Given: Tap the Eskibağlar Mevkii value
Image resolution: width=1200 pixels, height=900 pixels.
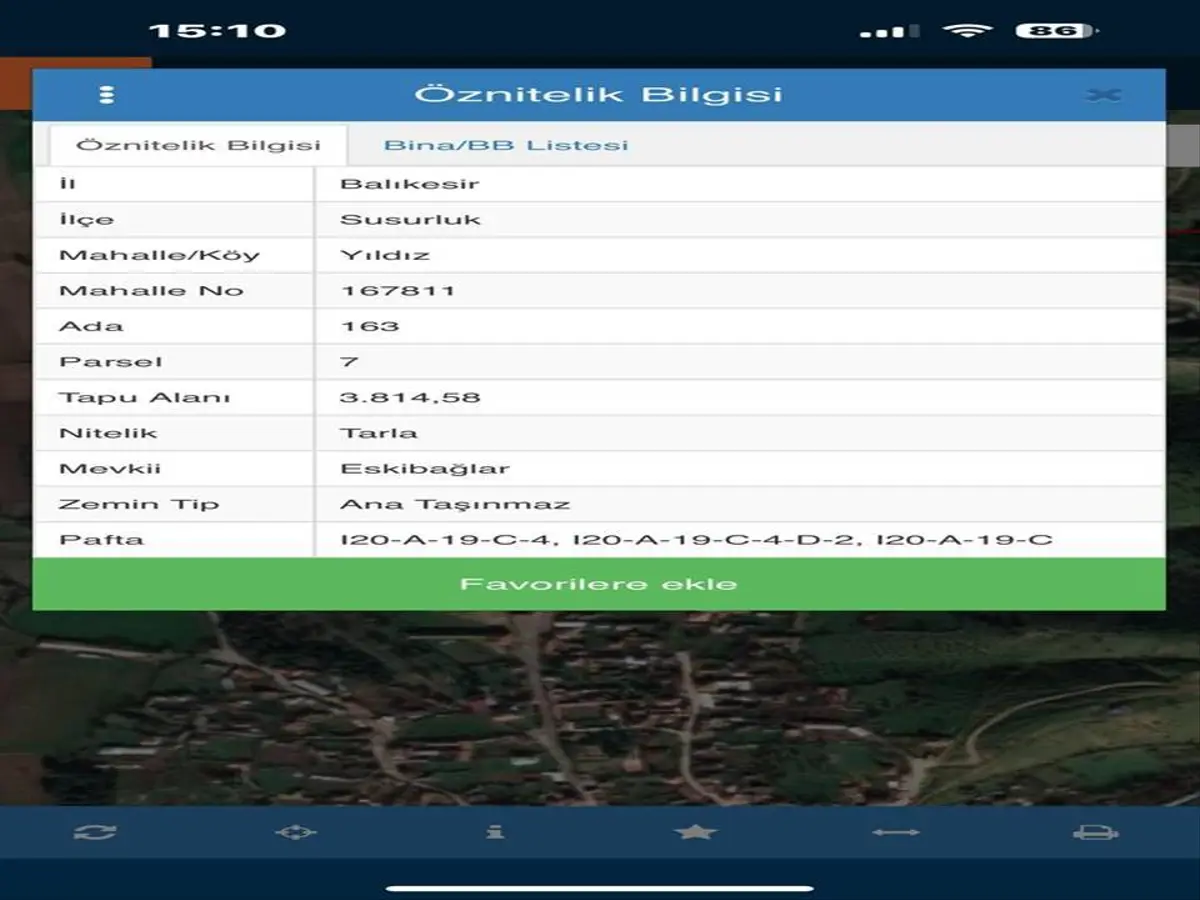Looking at the screenshot, I should (425, 468).
